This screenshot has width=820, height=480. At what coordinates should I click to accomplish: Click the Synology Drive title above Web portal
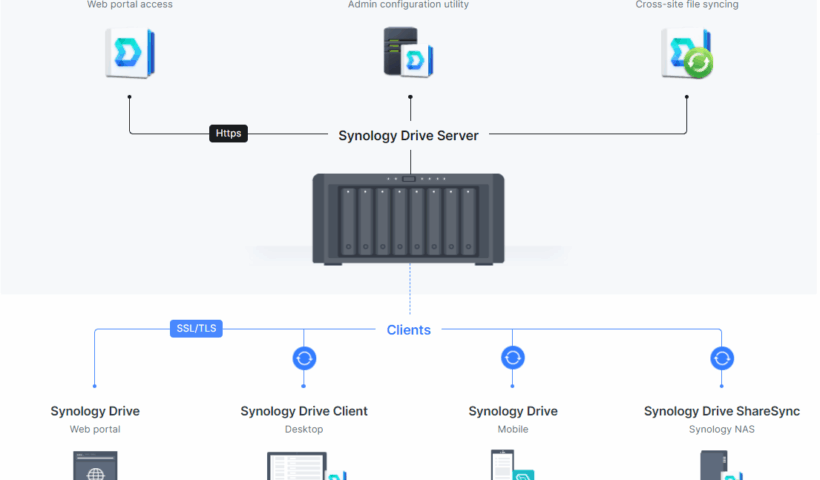[x=95, y=411]
